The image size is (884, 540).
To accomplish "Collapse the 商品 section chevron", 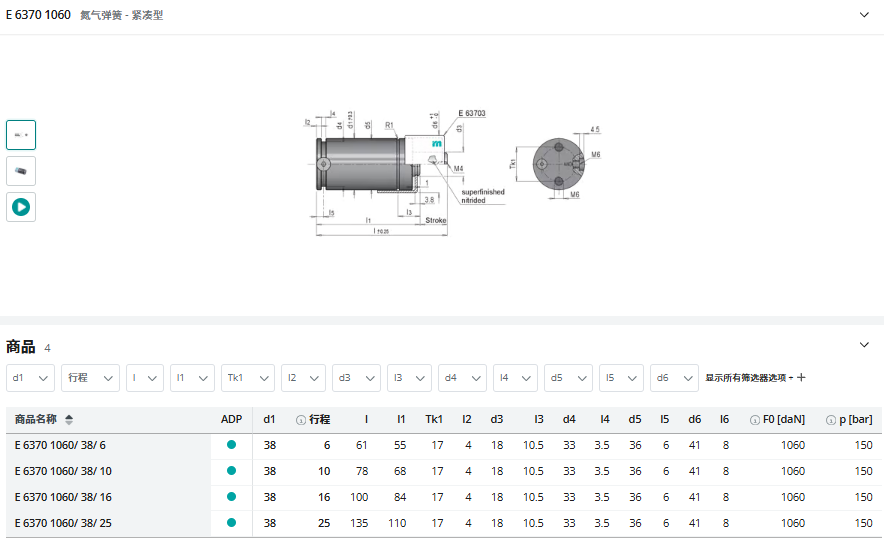I will 864,345.
